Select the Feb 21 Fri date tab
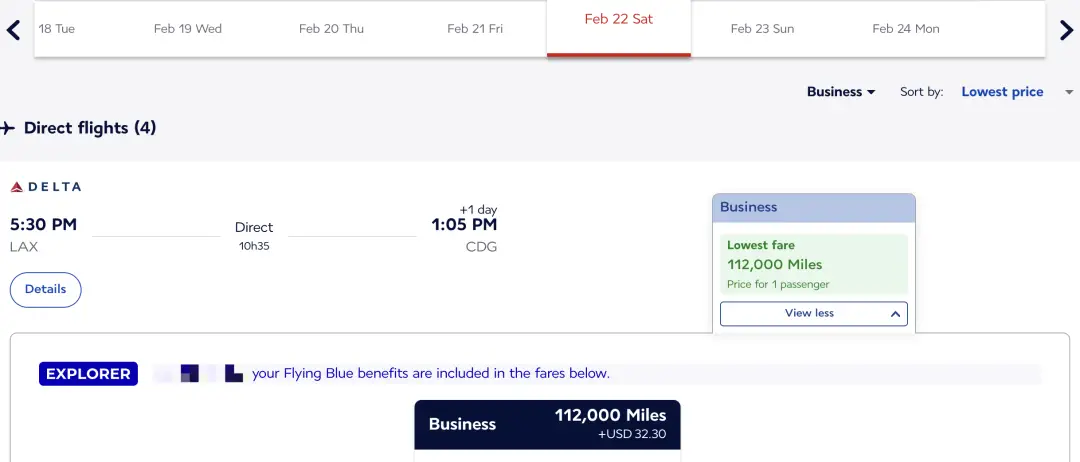 [475, 29]
